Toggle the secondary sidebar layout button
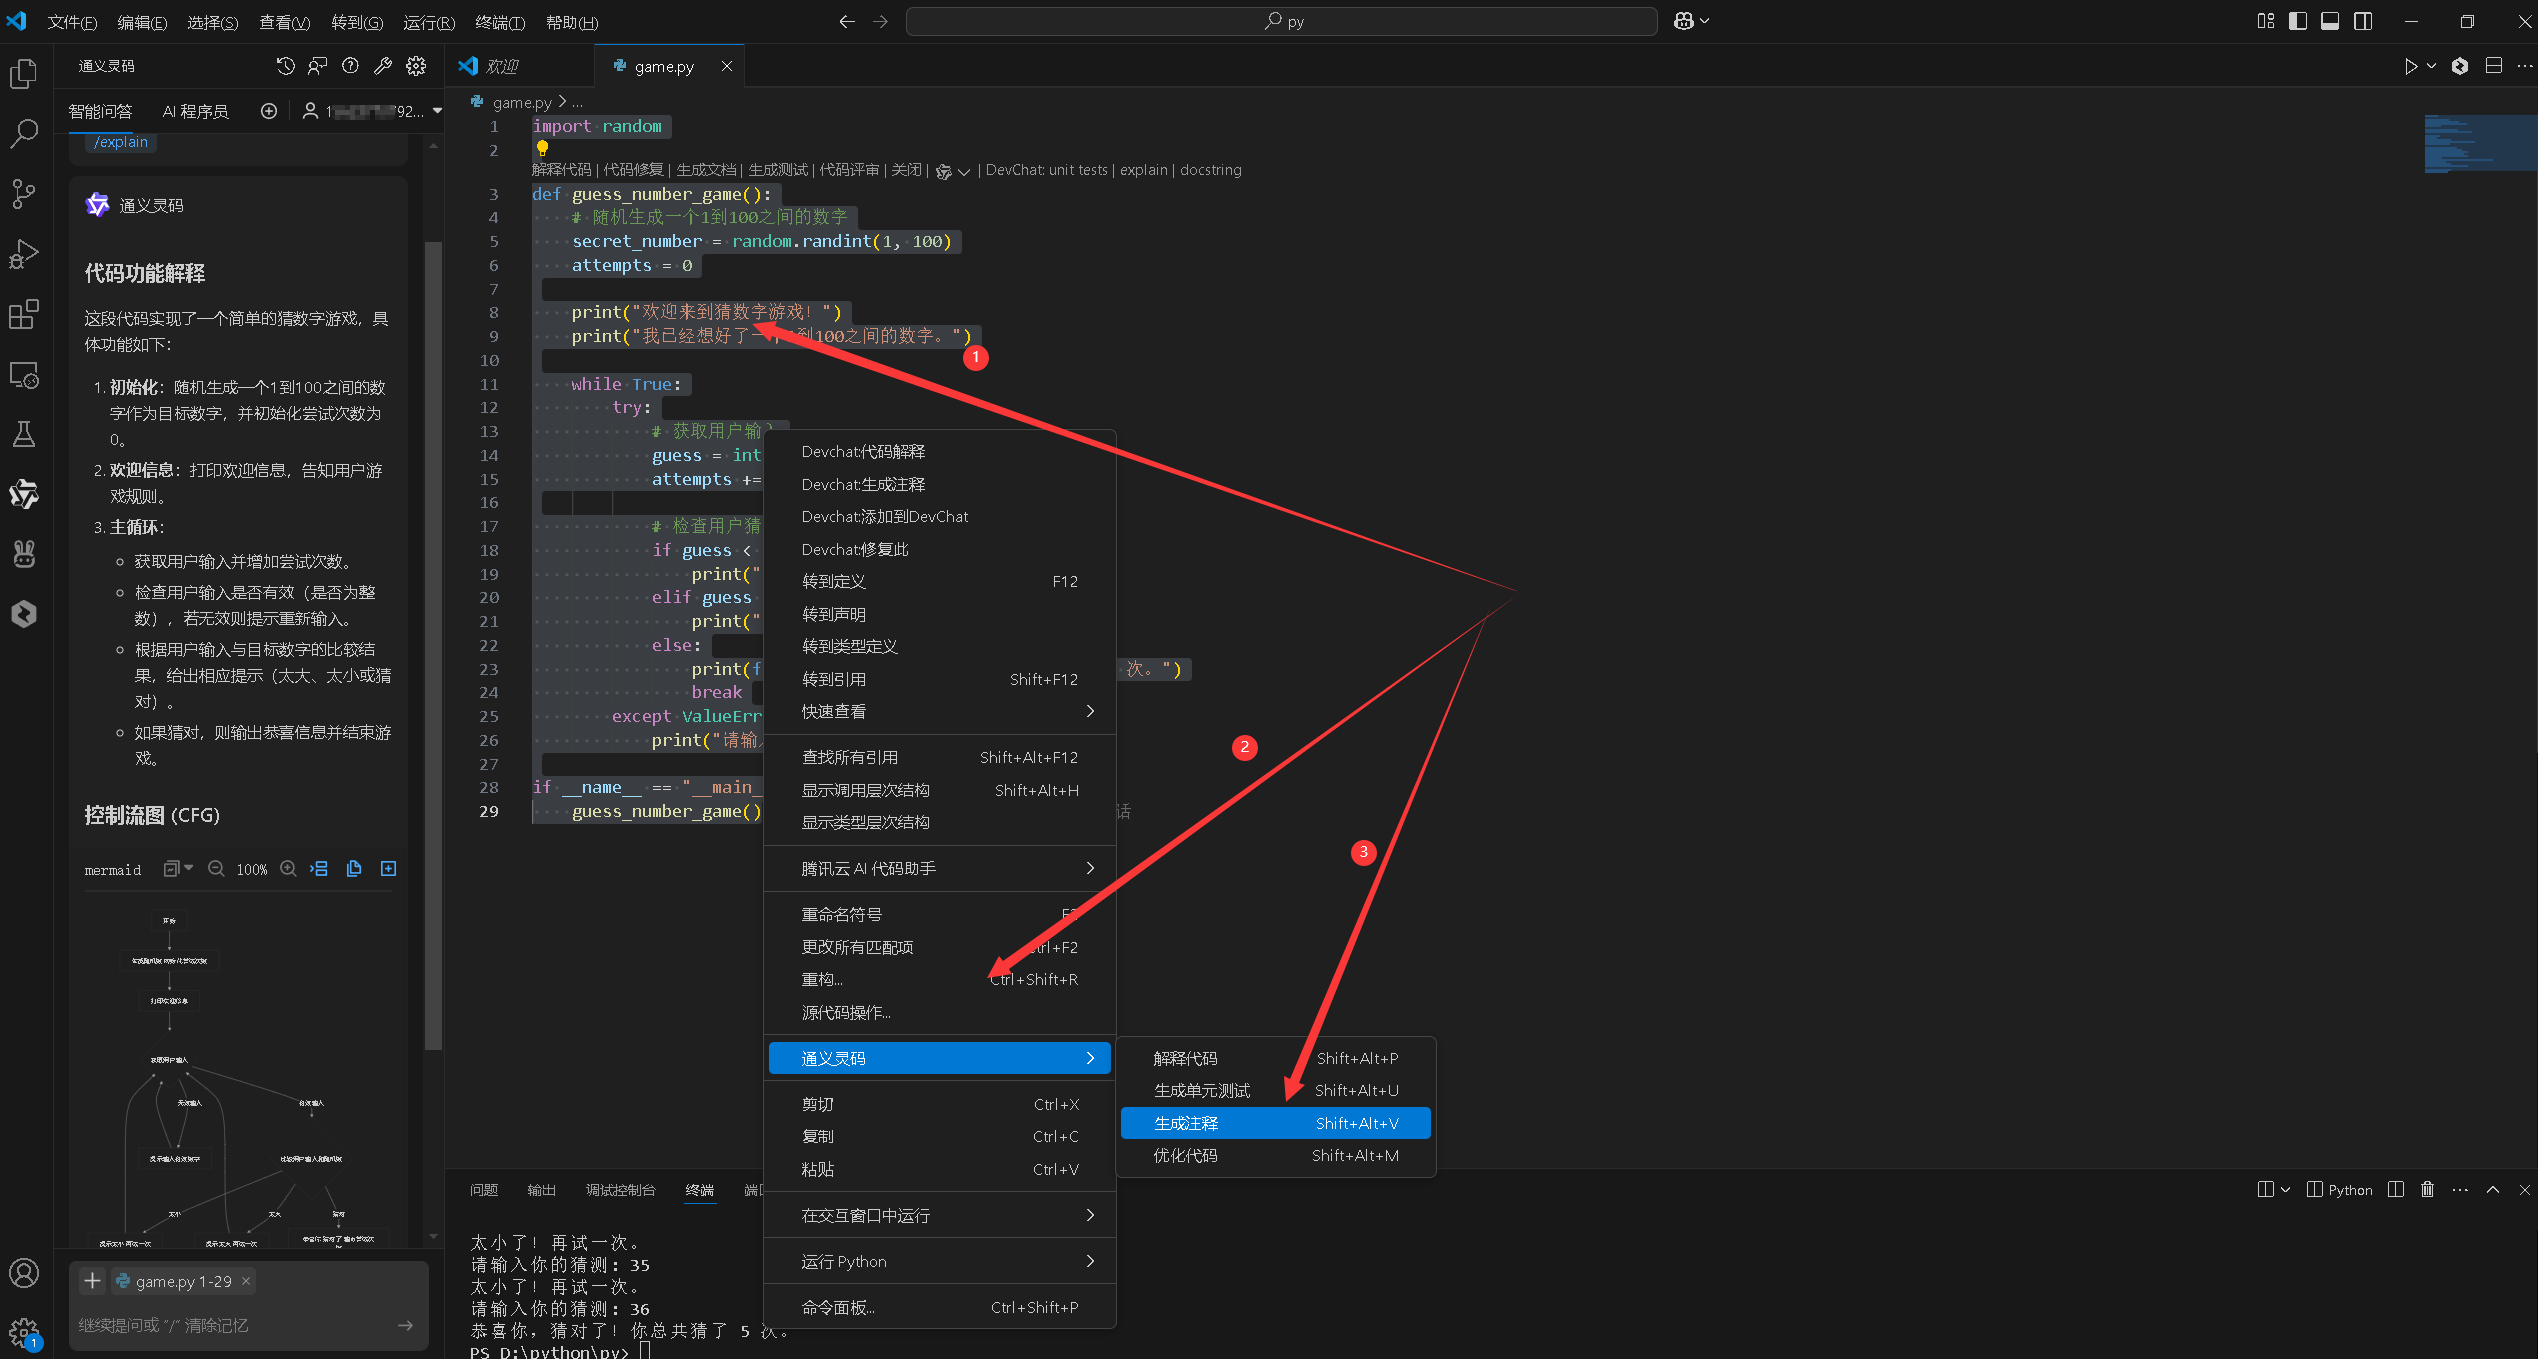The width and height of the screenshot is (2538, 1359). tap(2363, 21)
